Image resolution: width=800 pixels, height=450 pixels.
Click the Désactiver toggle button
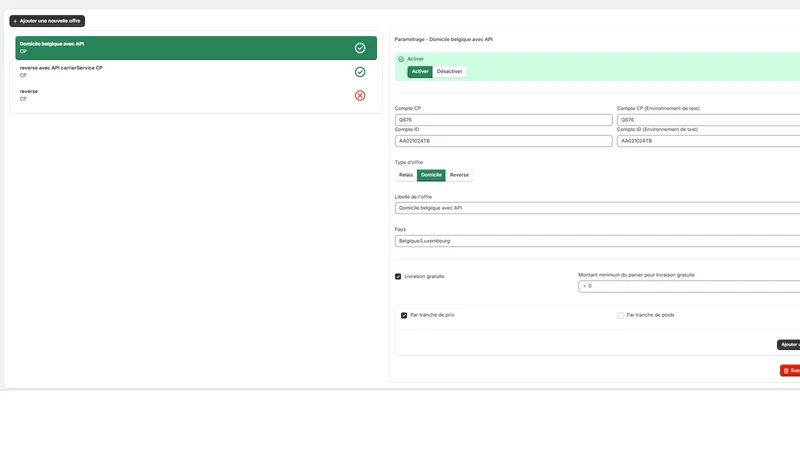point(449,71)
